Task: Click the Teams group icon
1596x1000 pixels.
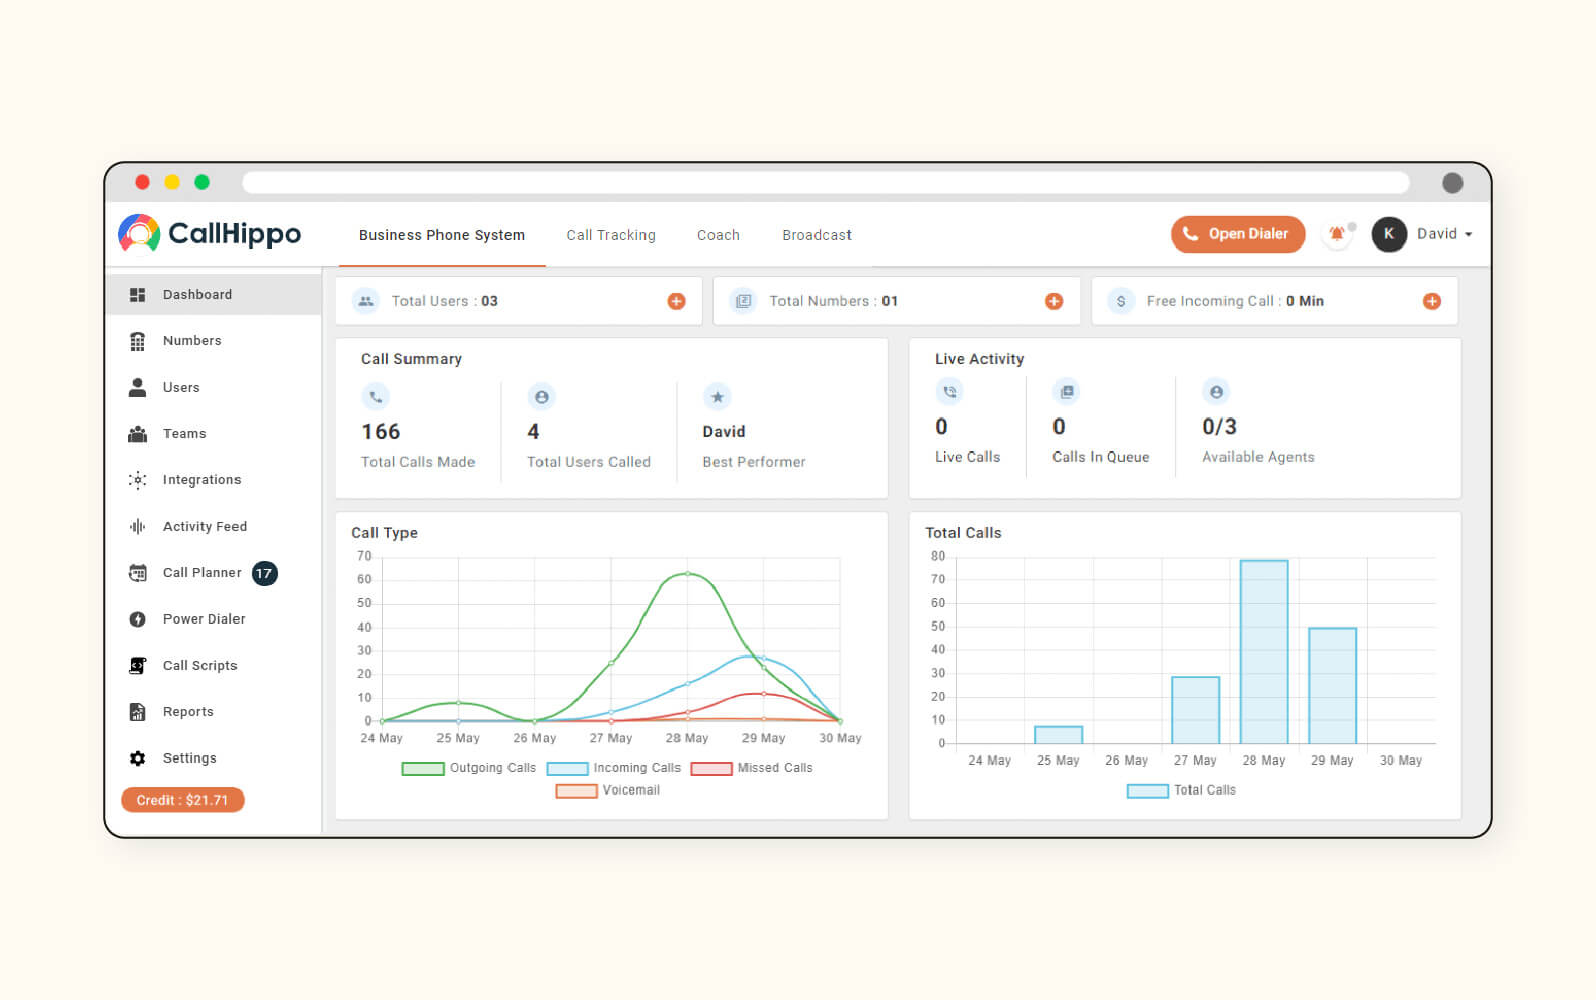Action: [x=138, y=434]
